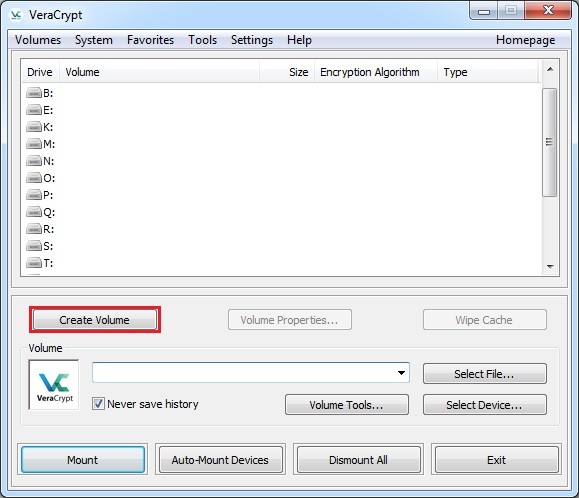
Task: Open the Favorites menu
Action: pyautogui.click(x=150, y=40)
